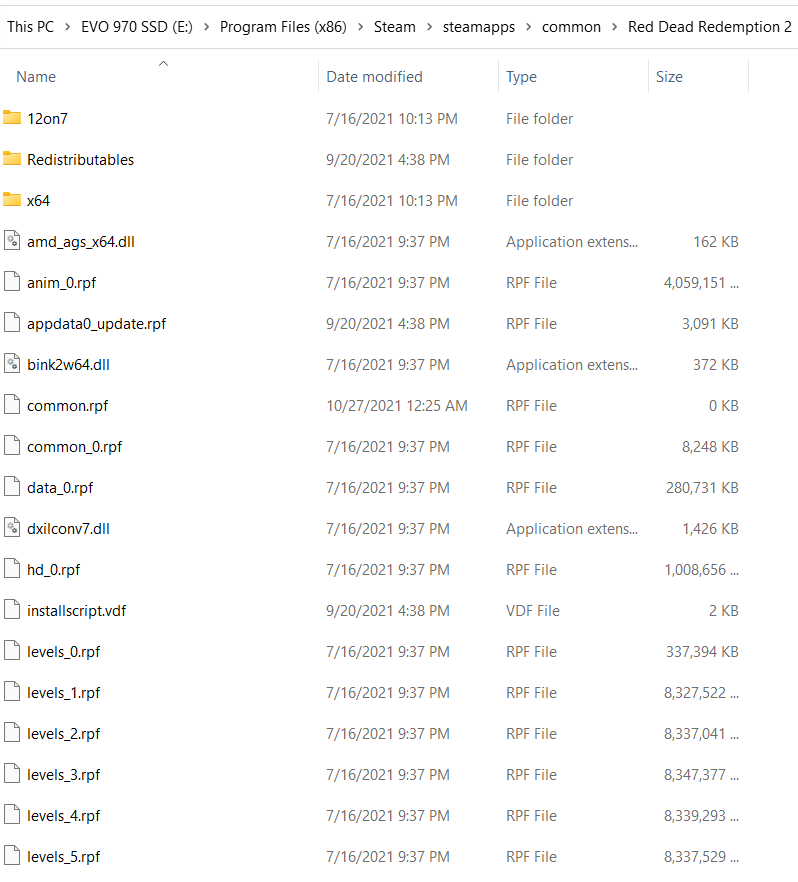Screen dimensions: 798x882
Task: Select file name installscript.vdf
Action: [x=76, y=611]
